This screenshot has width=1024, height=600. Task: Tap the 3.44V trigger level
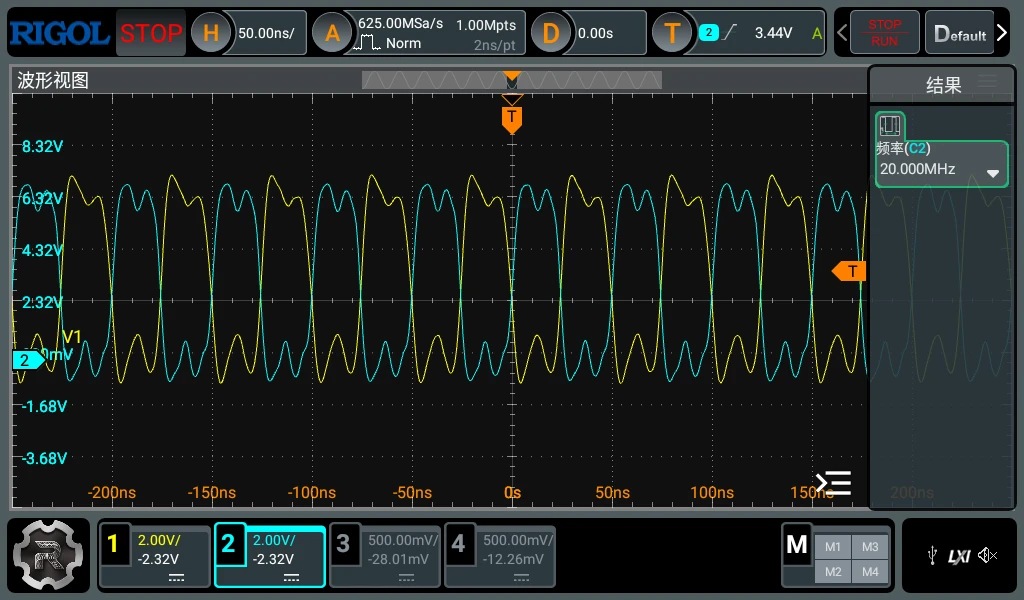[x=773, y=33]
